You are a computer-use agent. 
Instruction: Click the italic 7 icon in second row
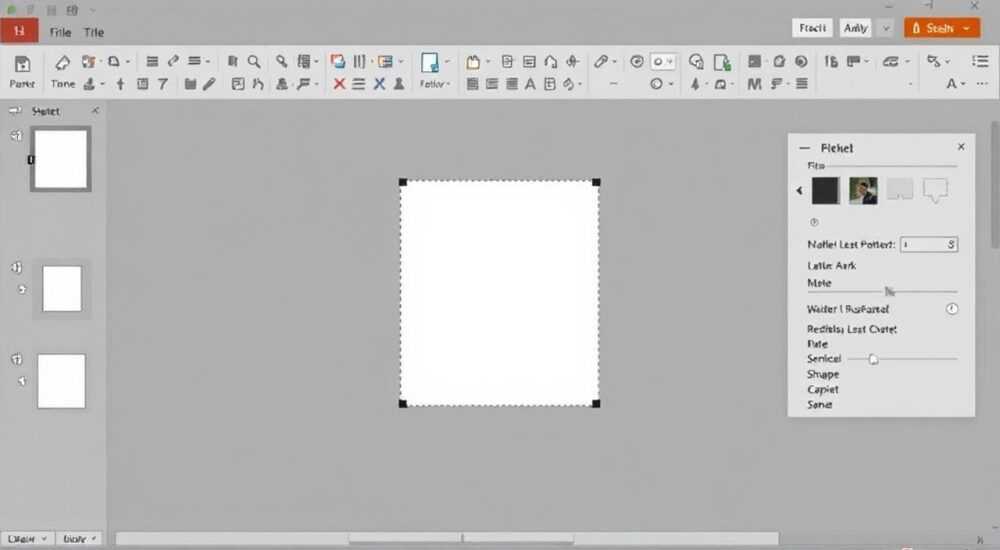point(163,84)
